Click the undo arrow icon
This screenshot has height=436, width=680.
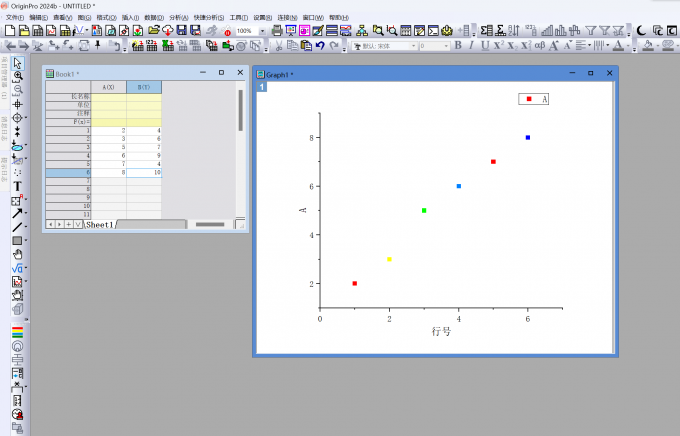click(320, 45)
